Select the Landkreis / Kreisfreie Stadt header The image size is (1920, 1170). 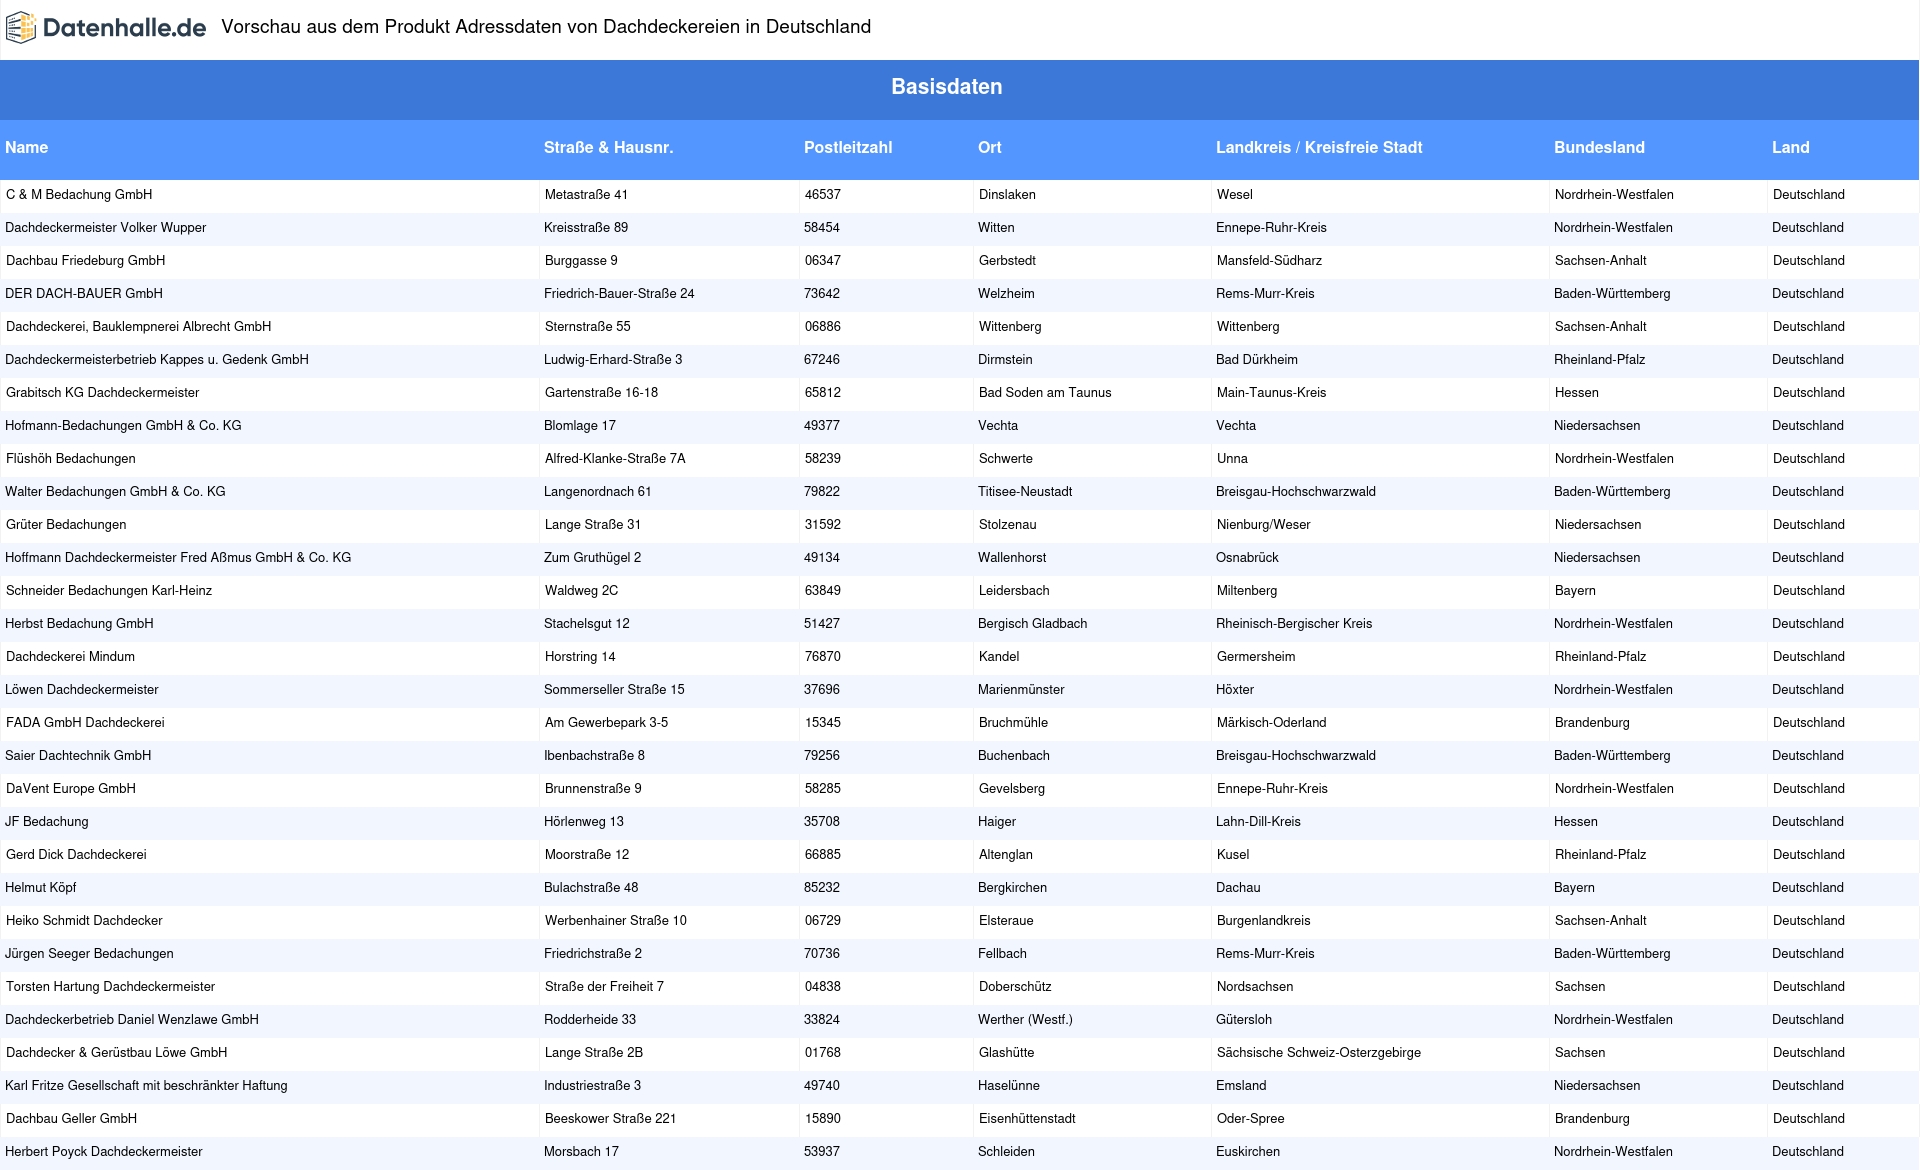coord(1319,148)
